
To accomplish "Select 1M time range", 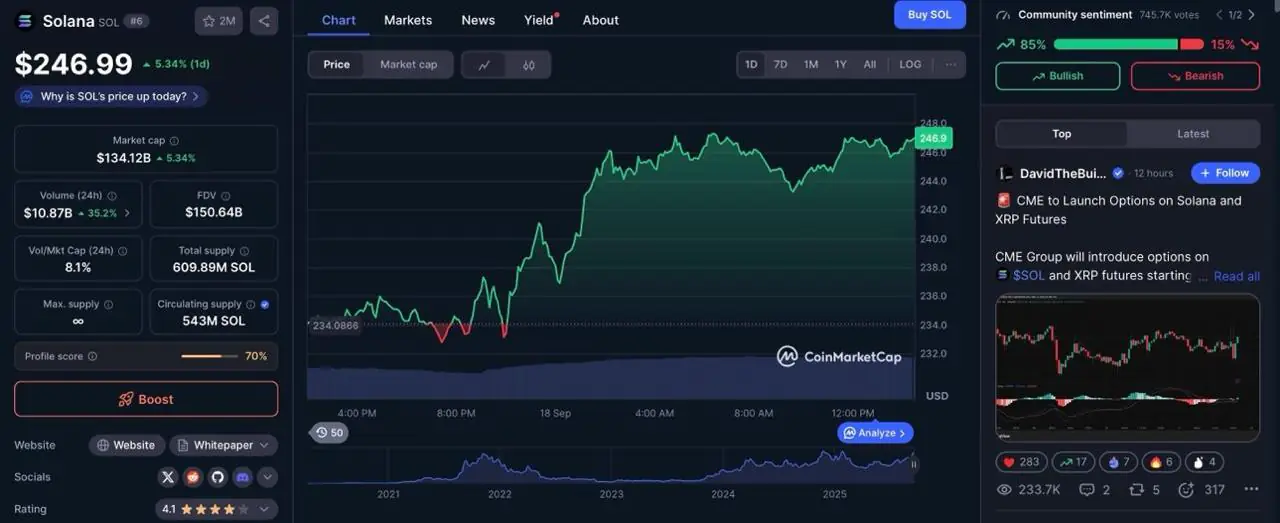I will (811, 64).
